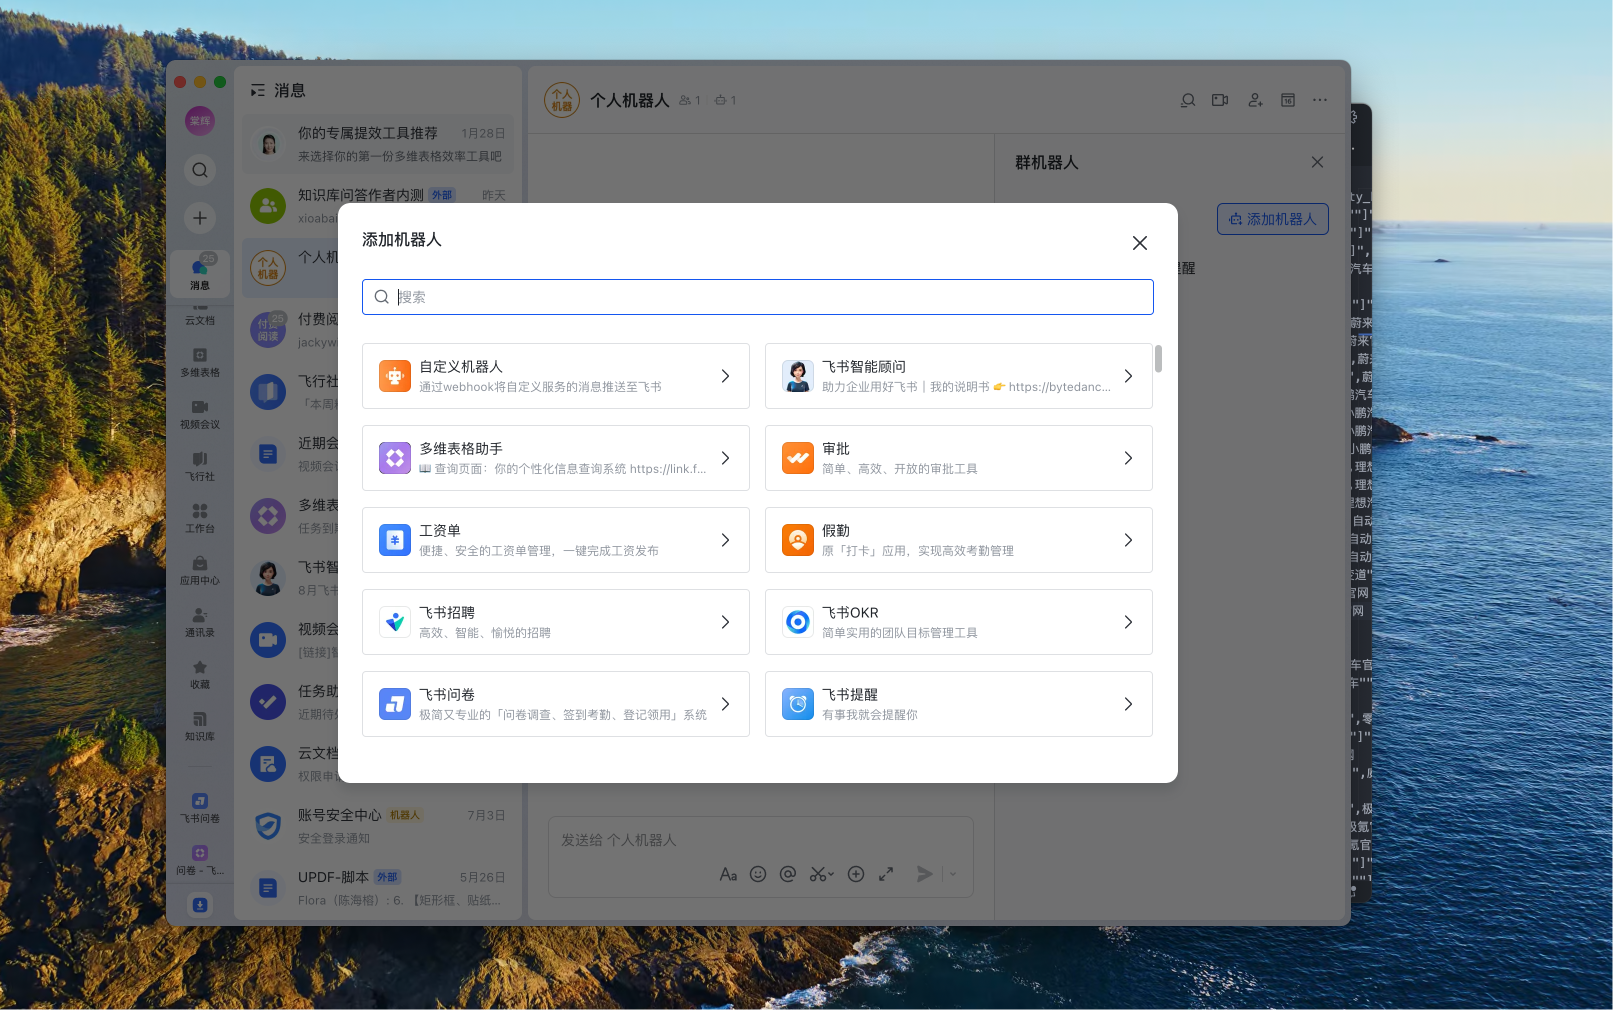Expand 工资单 row chevron

click(x=726, y=540)
